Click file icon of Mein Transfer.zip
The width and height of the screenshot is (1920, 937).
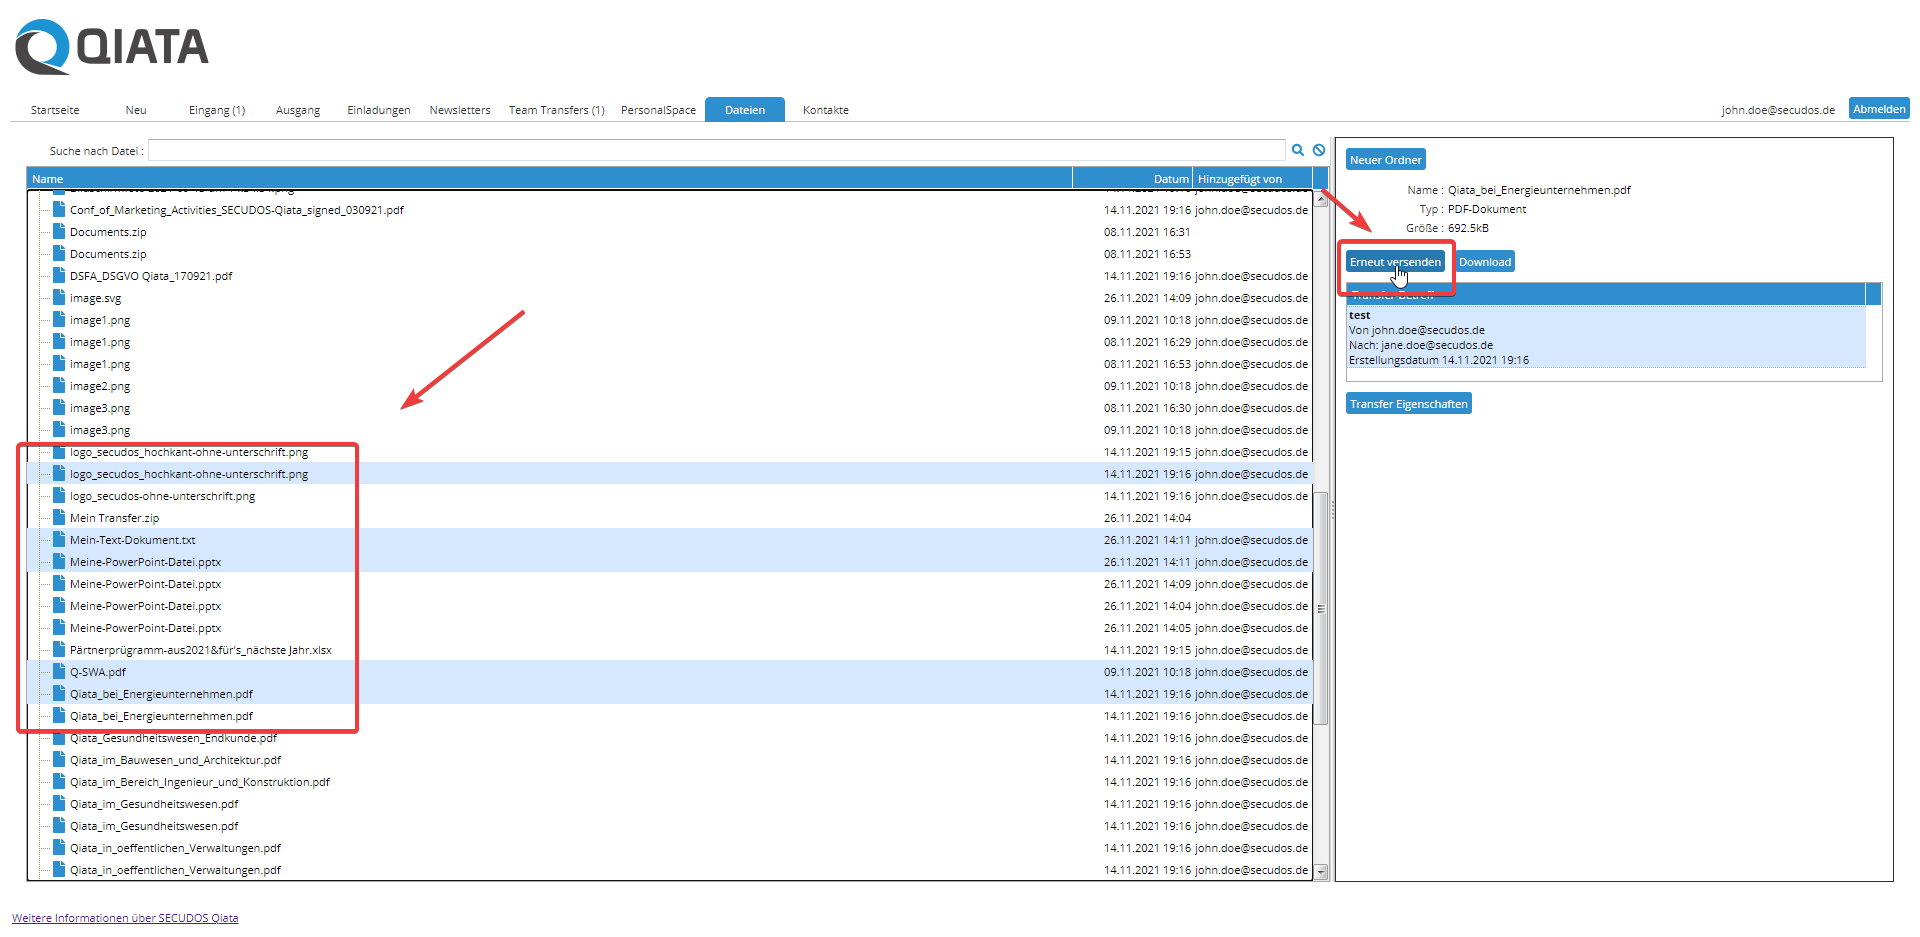pos(59,518)
